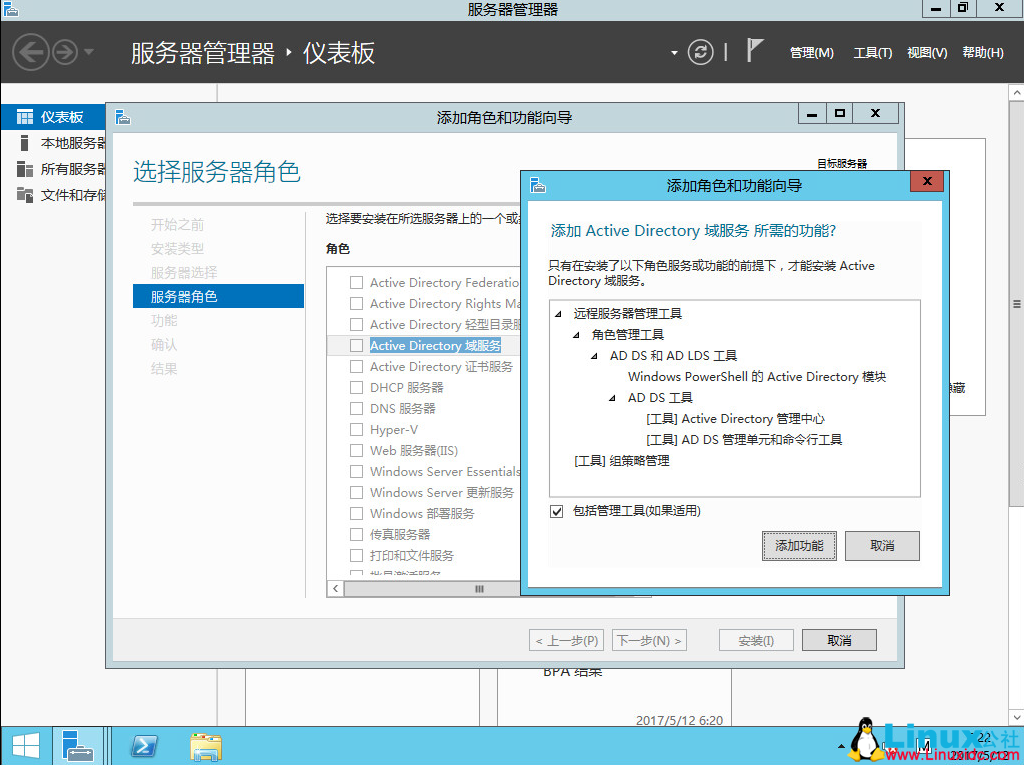Collapse the AD DS 工具 tree node

pyautogui.click(x=612, y=397)
